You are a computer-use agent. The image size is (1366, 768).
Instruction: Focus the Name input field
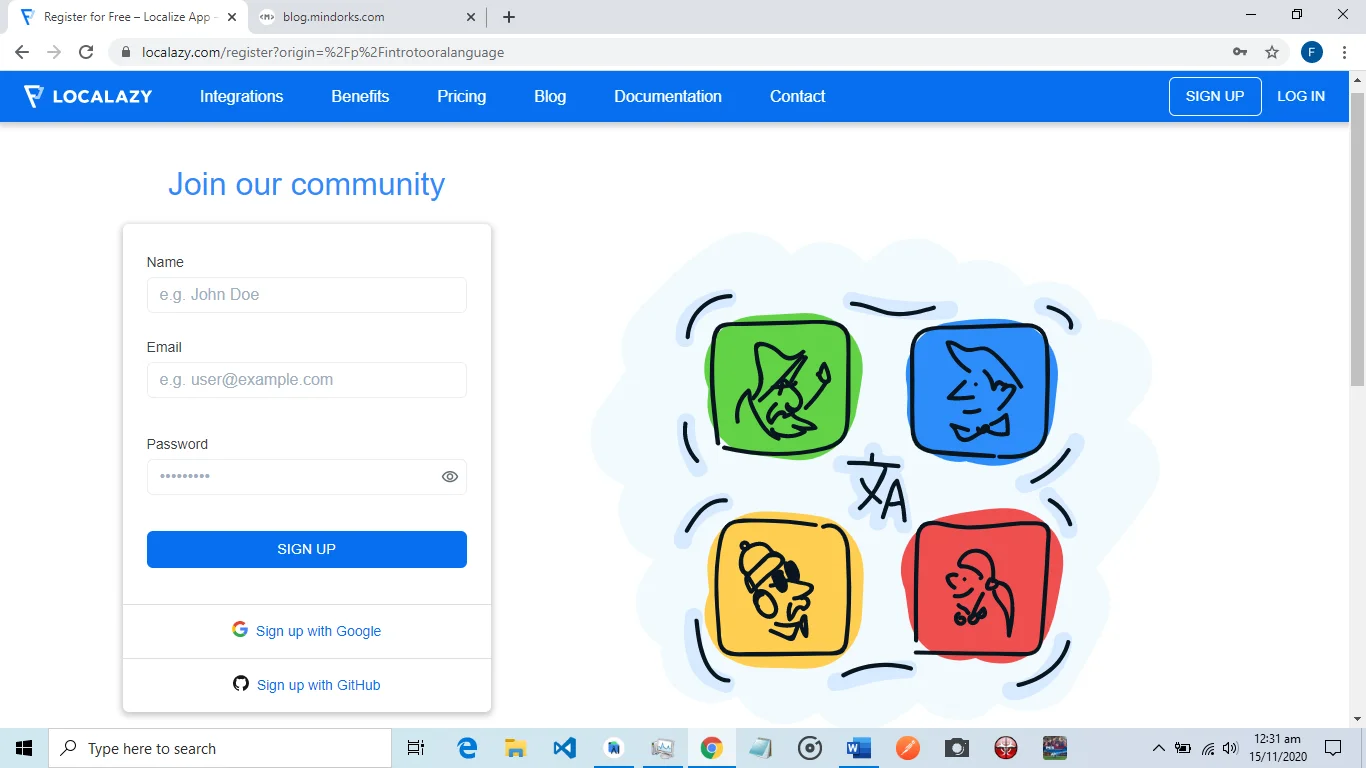[x=307, y=295]
